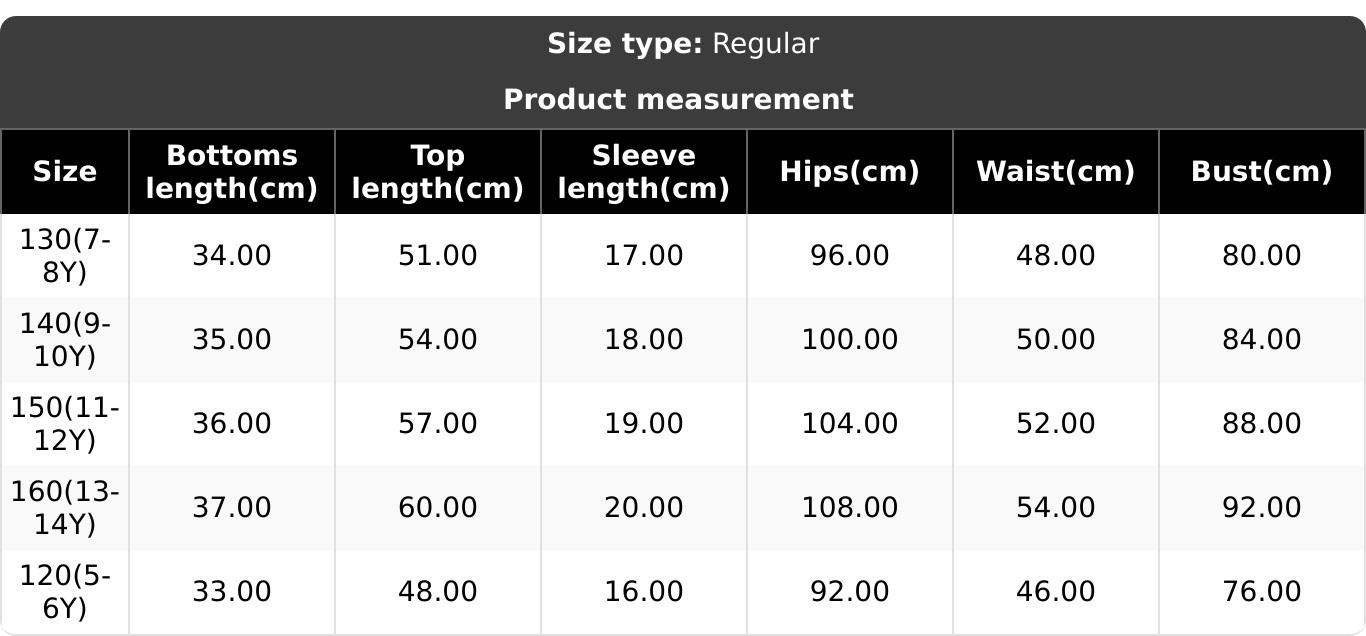Screen dimensions: 1366x636
Task: Click the Waist(cm) column header
Action: [x=1055, y=172]
